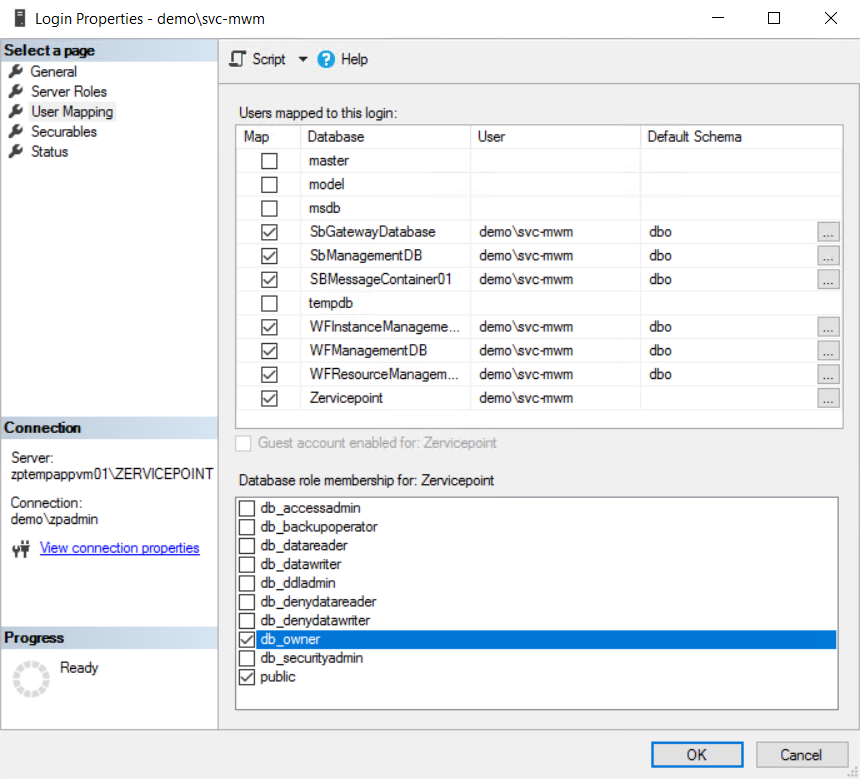Open the View connection properties link
Viewport: 860px width, 779px height.
119,548
